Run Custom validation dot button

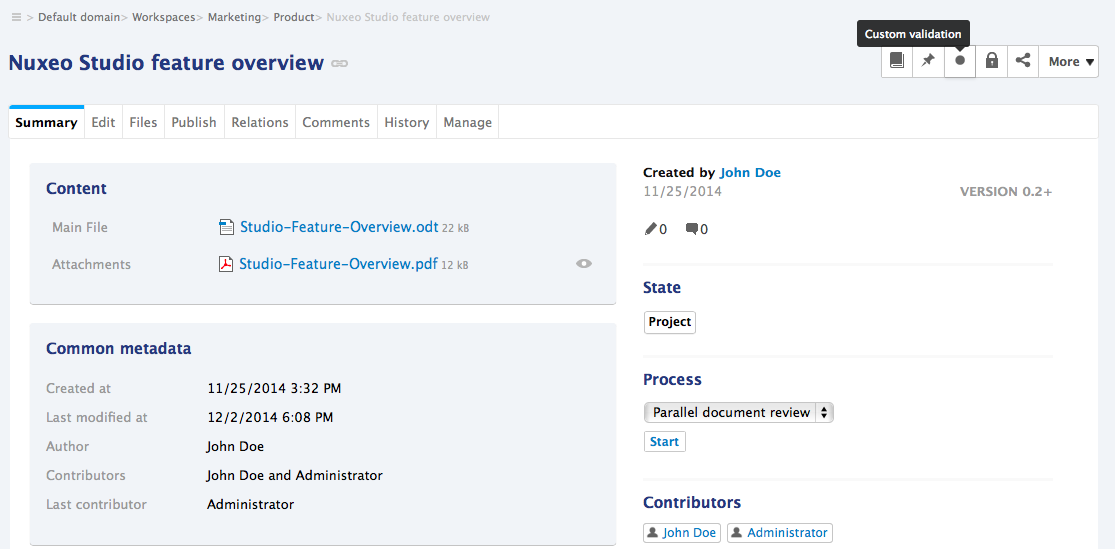[960, 61]
